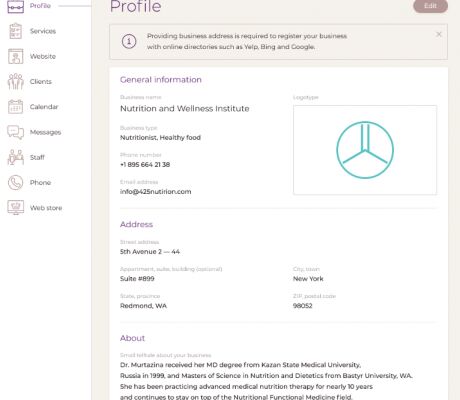
Task: Open the Phone handset icon
Action: pyautogui.click(x=15, y=183)
